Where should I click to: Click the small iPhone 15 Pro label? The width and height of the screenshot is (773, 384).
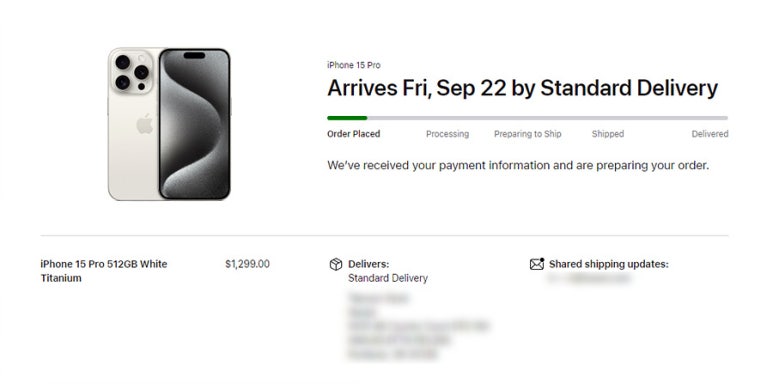pos(353,65)
